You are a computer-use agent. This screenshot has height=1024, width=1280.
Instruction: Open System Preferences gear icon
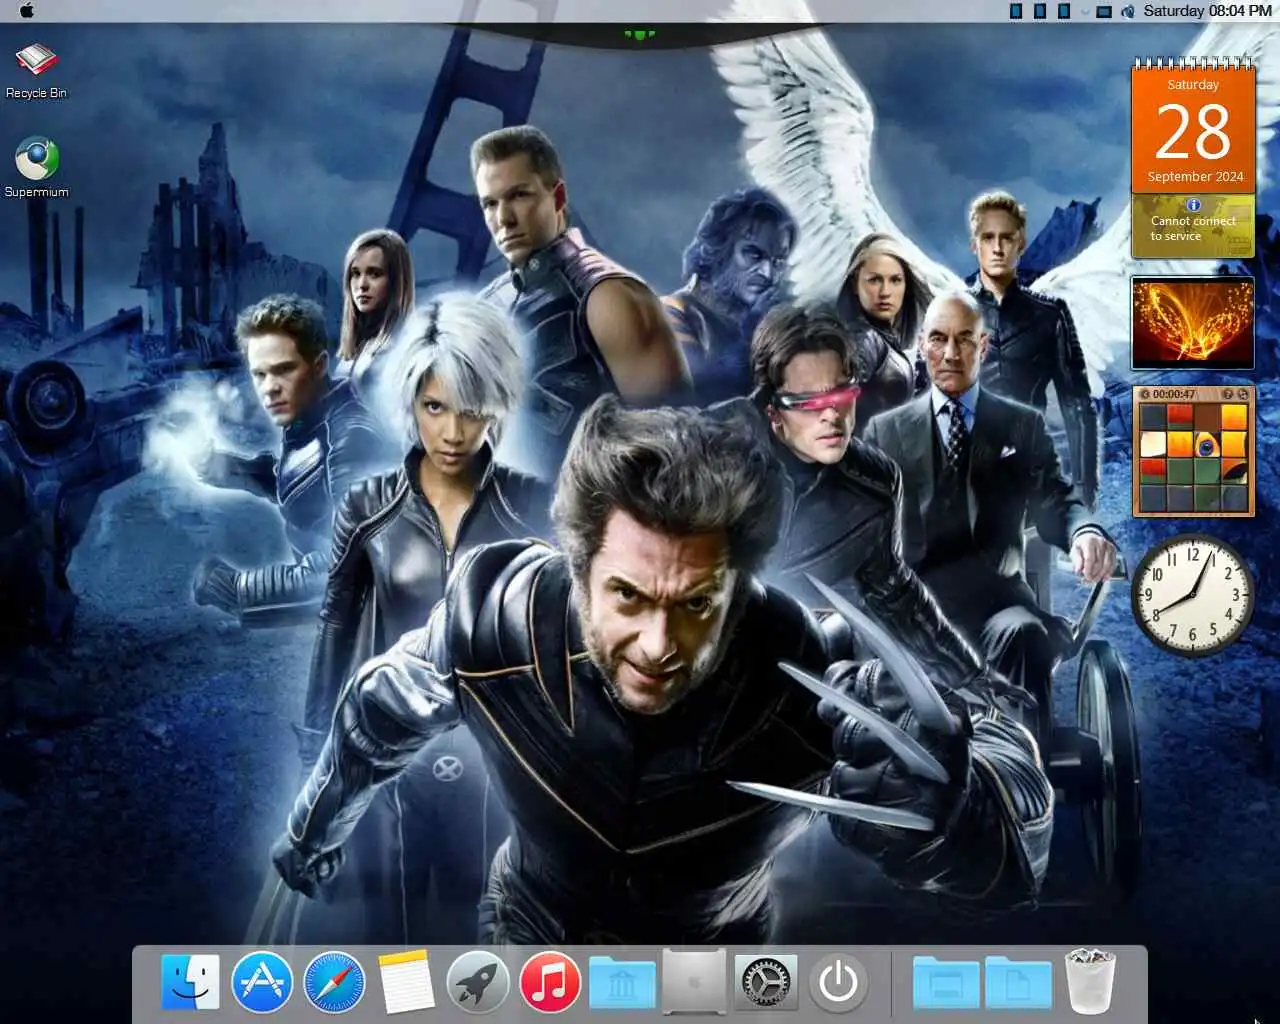(766, 981)
